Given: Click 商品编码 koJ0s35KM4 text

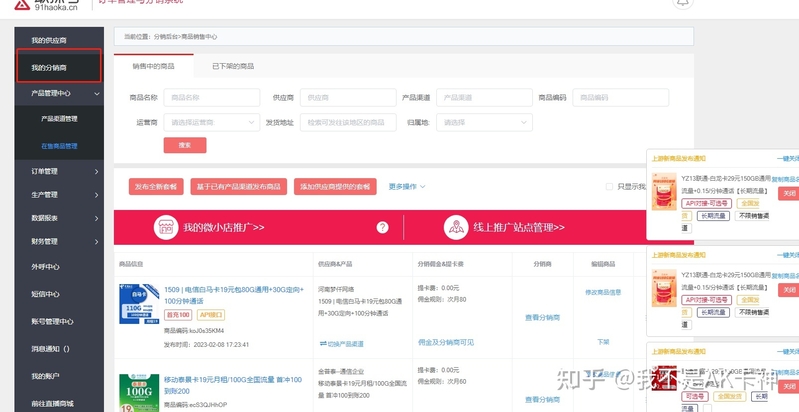Looking at the screenshot, I should click(194, 331).
